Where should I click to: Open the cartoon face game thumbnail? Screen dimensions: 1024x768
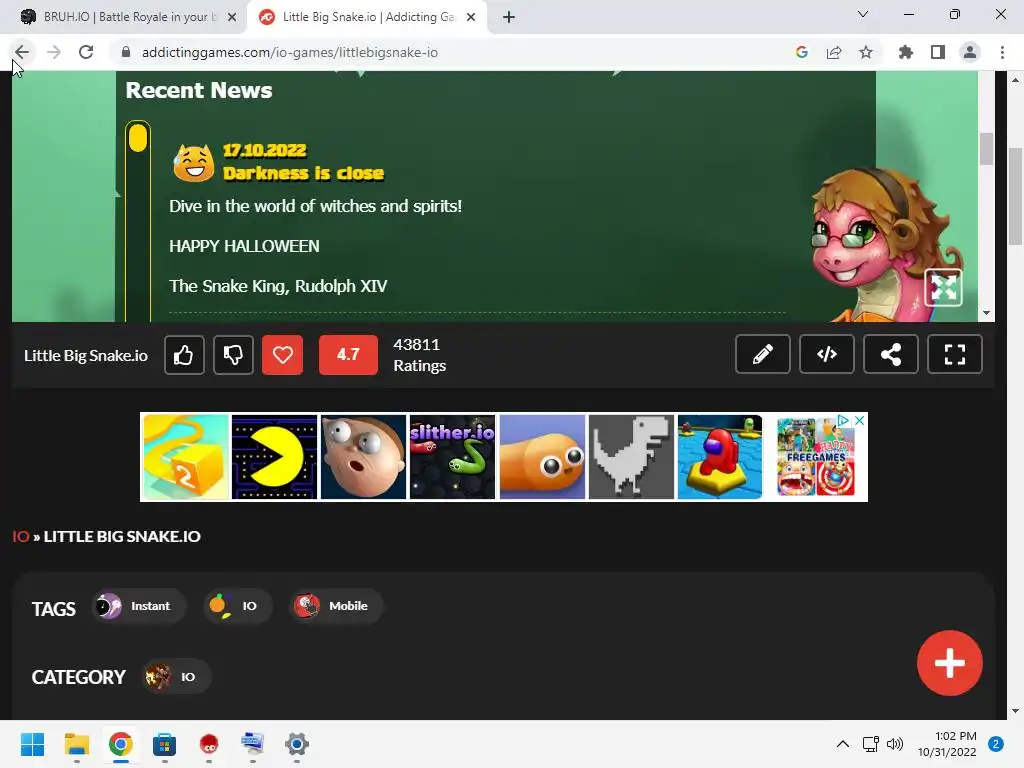click(x=363, y=457)
